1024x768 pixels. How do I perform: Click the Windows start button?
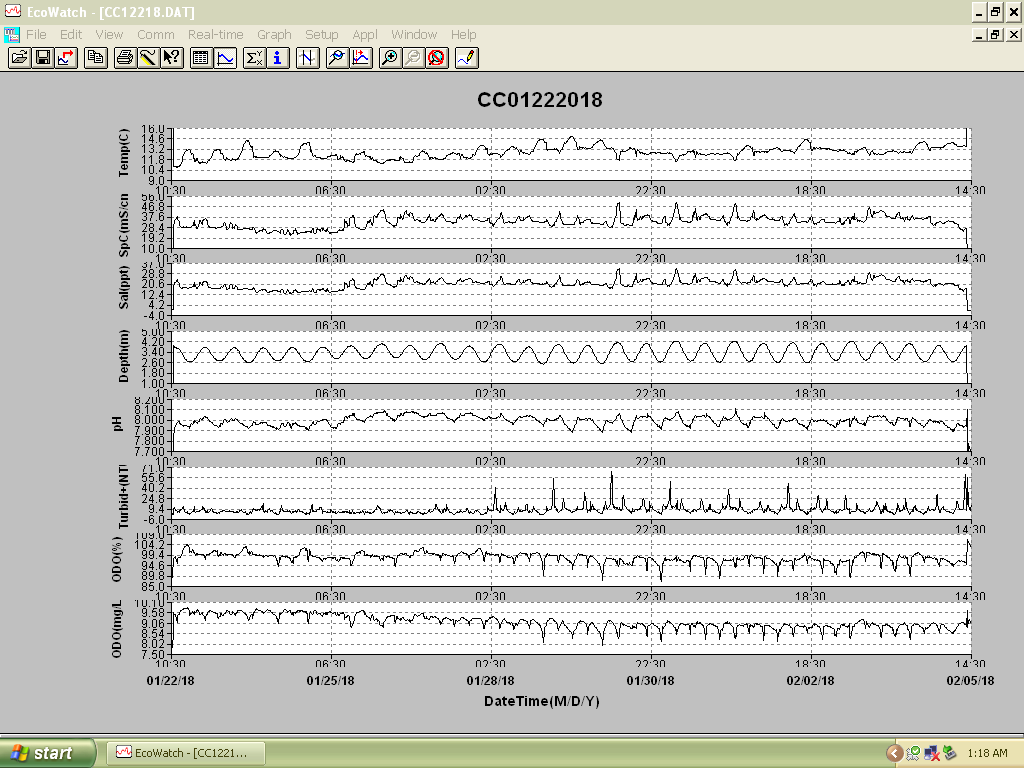click(x=47, y=753)
